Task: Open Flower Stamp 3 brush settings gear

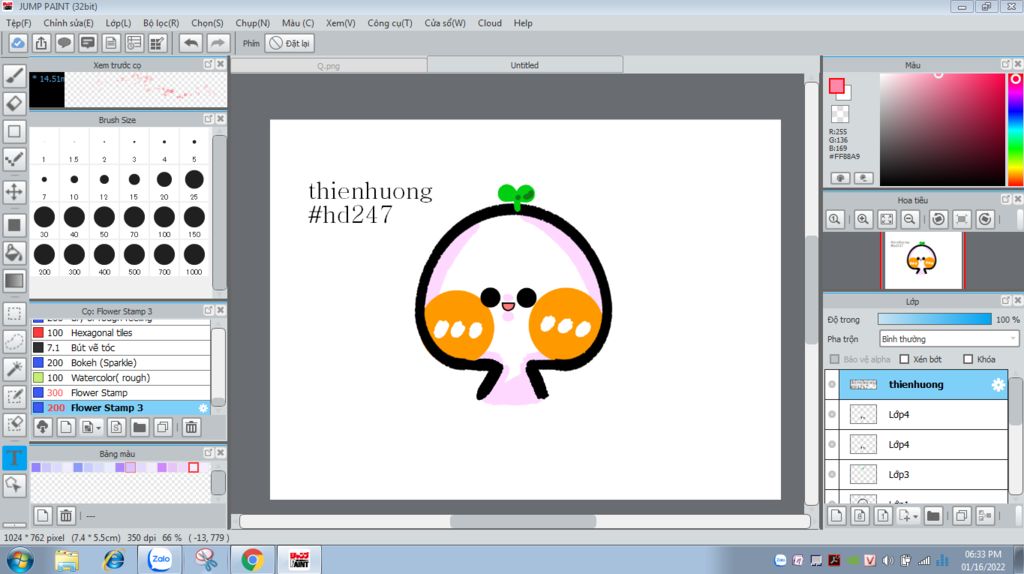Action: coord(203,407)
